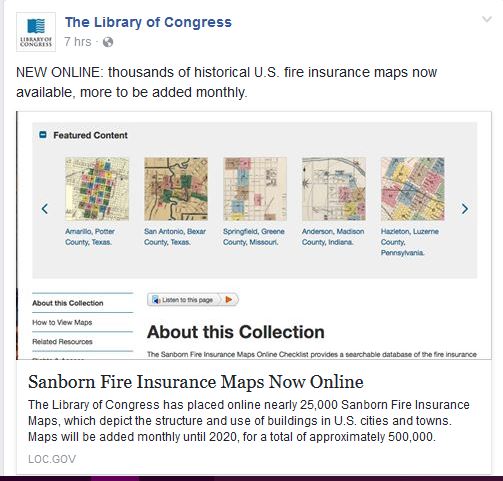Collapse the Featured Content section

click(43, 135)
